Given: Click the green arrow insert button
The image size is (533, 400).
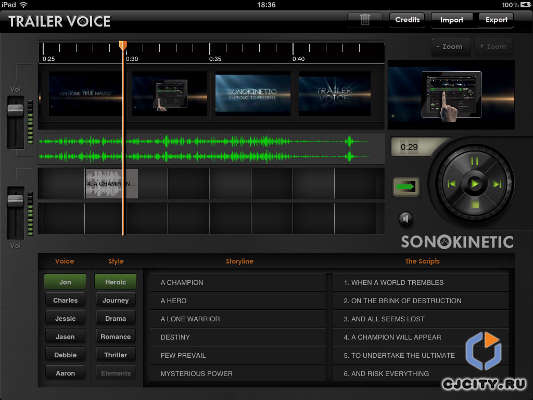Looking at the screenshot, I should coord(406,187).
